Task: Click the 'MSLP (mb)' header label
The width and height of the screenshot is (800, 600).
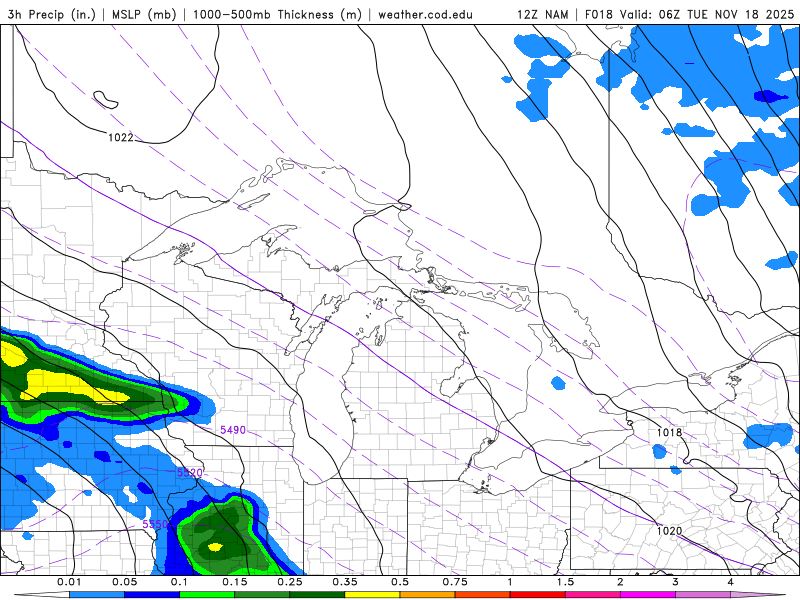Action: [144, 14]
